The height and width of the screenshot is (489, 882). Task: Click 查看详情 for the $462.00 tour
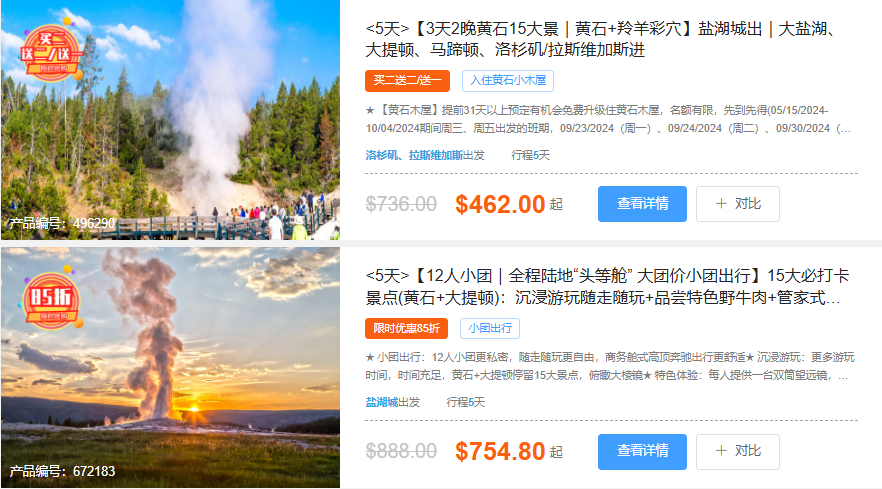point(642,204)
